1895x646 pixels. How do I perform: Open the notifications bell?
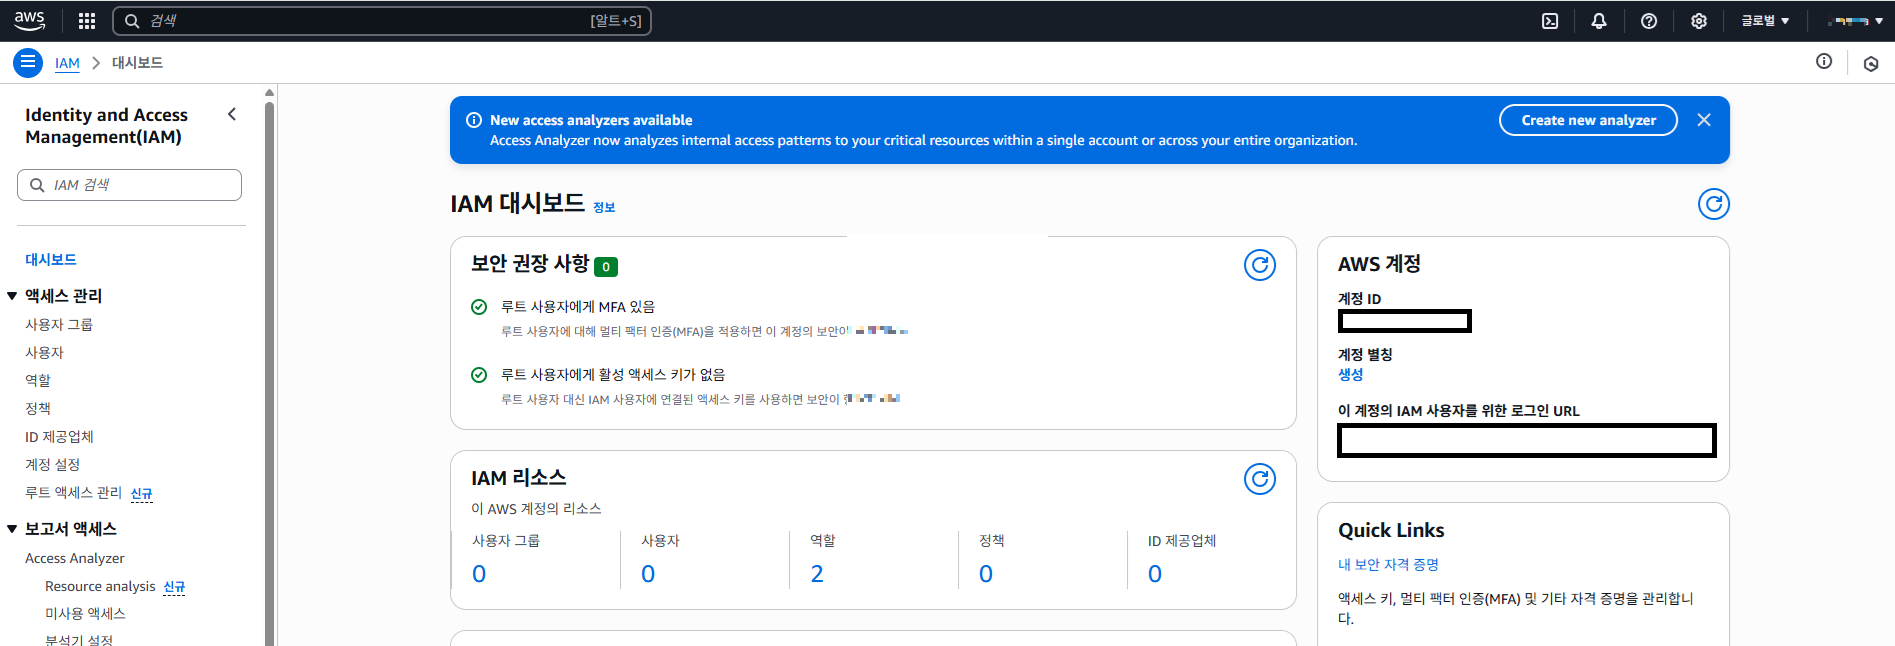click(x=1599, y=21)
